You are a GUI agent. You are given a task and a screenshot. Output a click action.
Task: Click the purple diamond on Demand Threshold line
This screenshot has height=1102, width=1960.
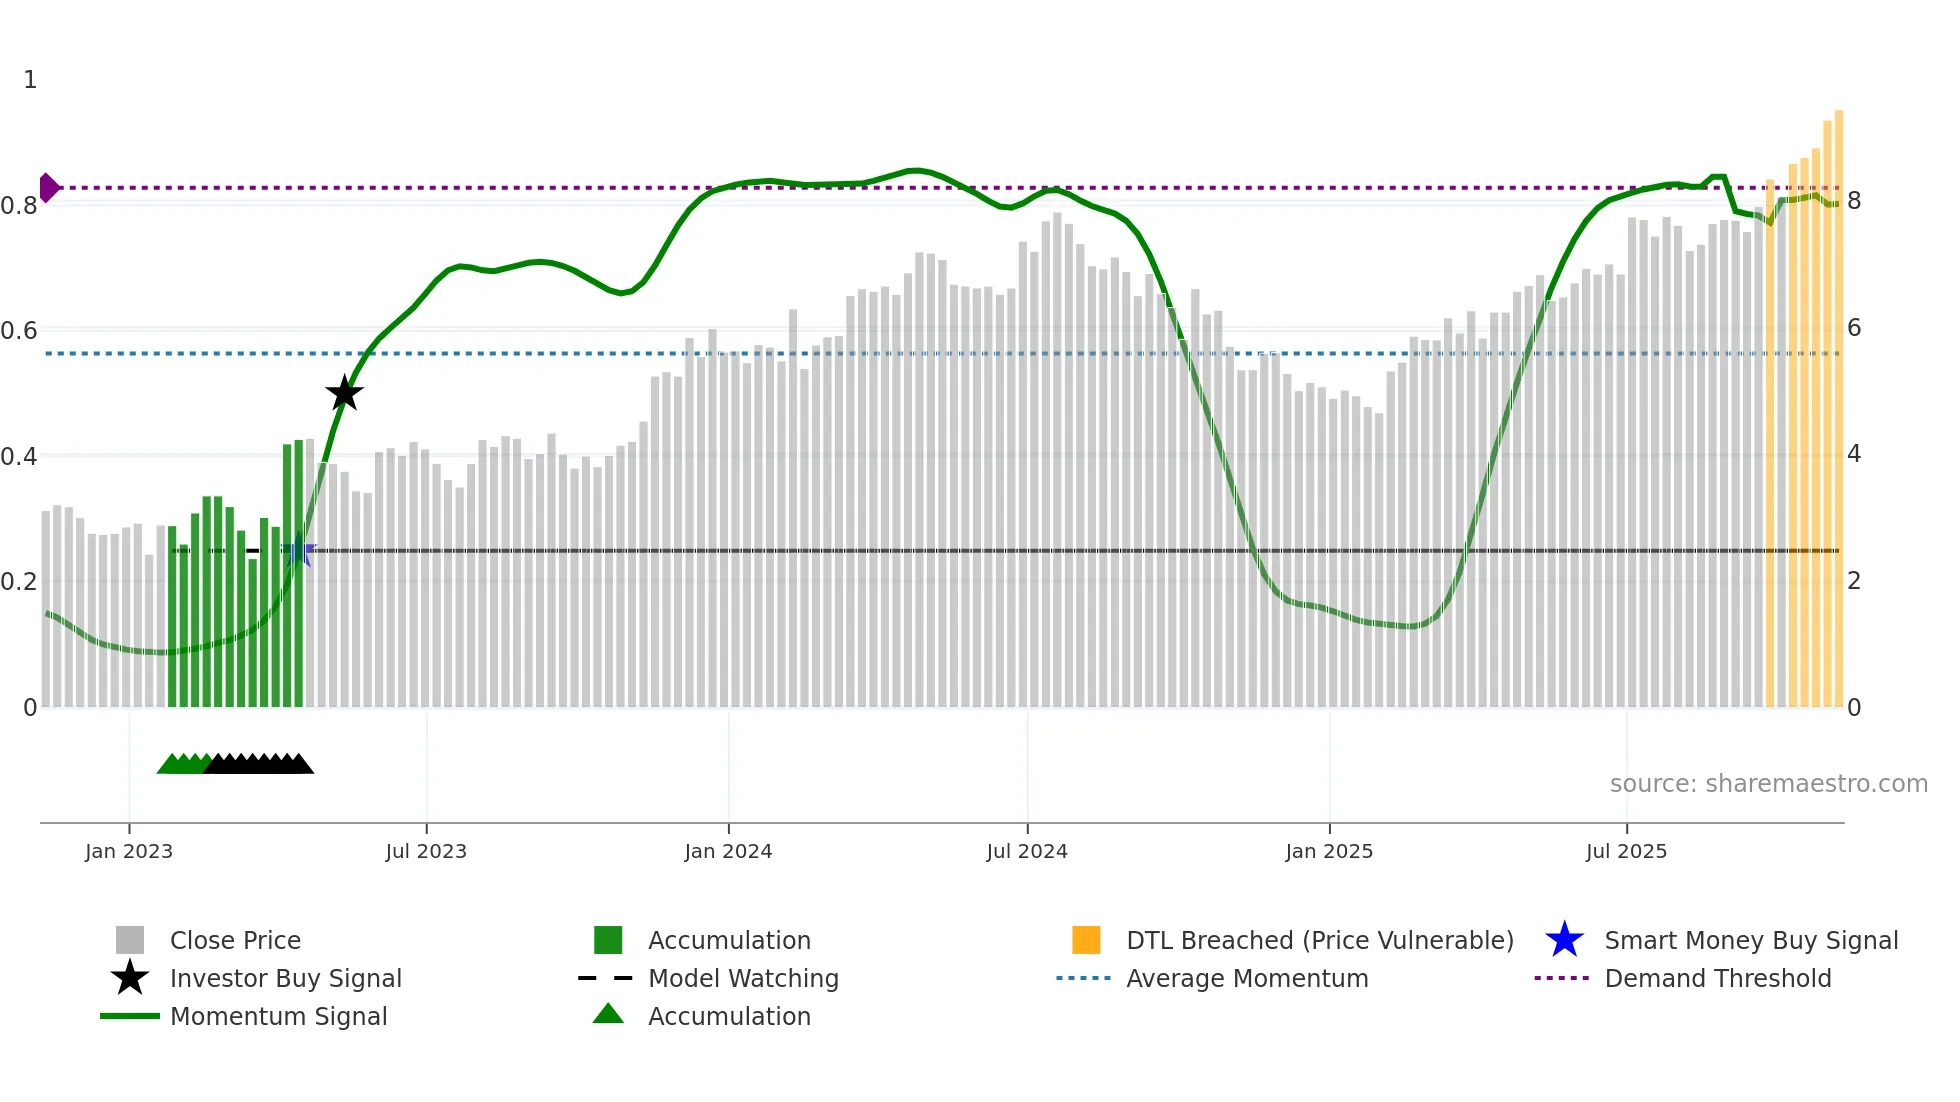pyautogui.click(x=48, y=187)
